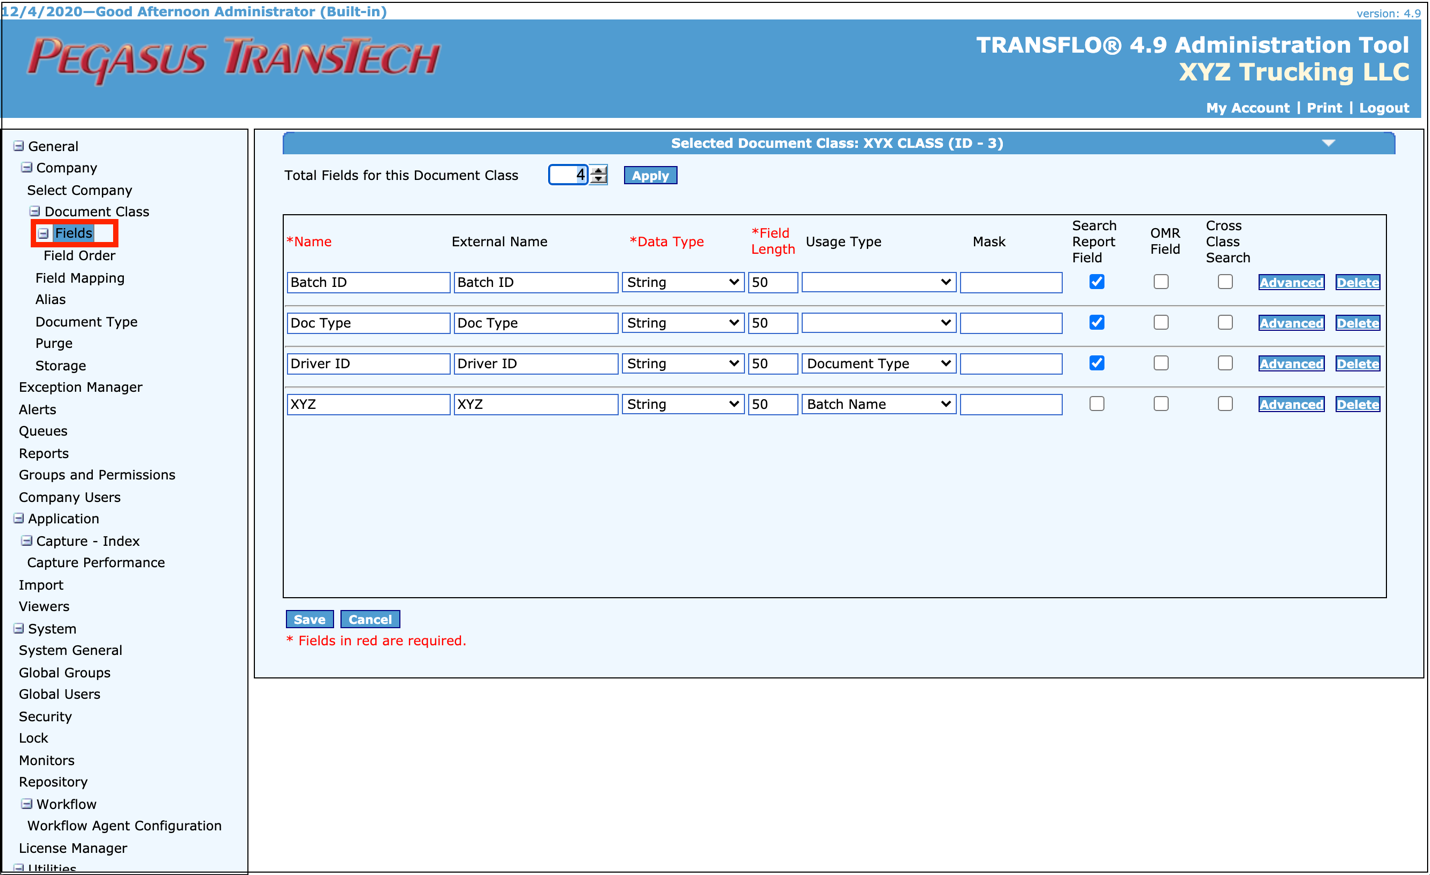Open Batch Name usage dropdown for XYZ

878,404
